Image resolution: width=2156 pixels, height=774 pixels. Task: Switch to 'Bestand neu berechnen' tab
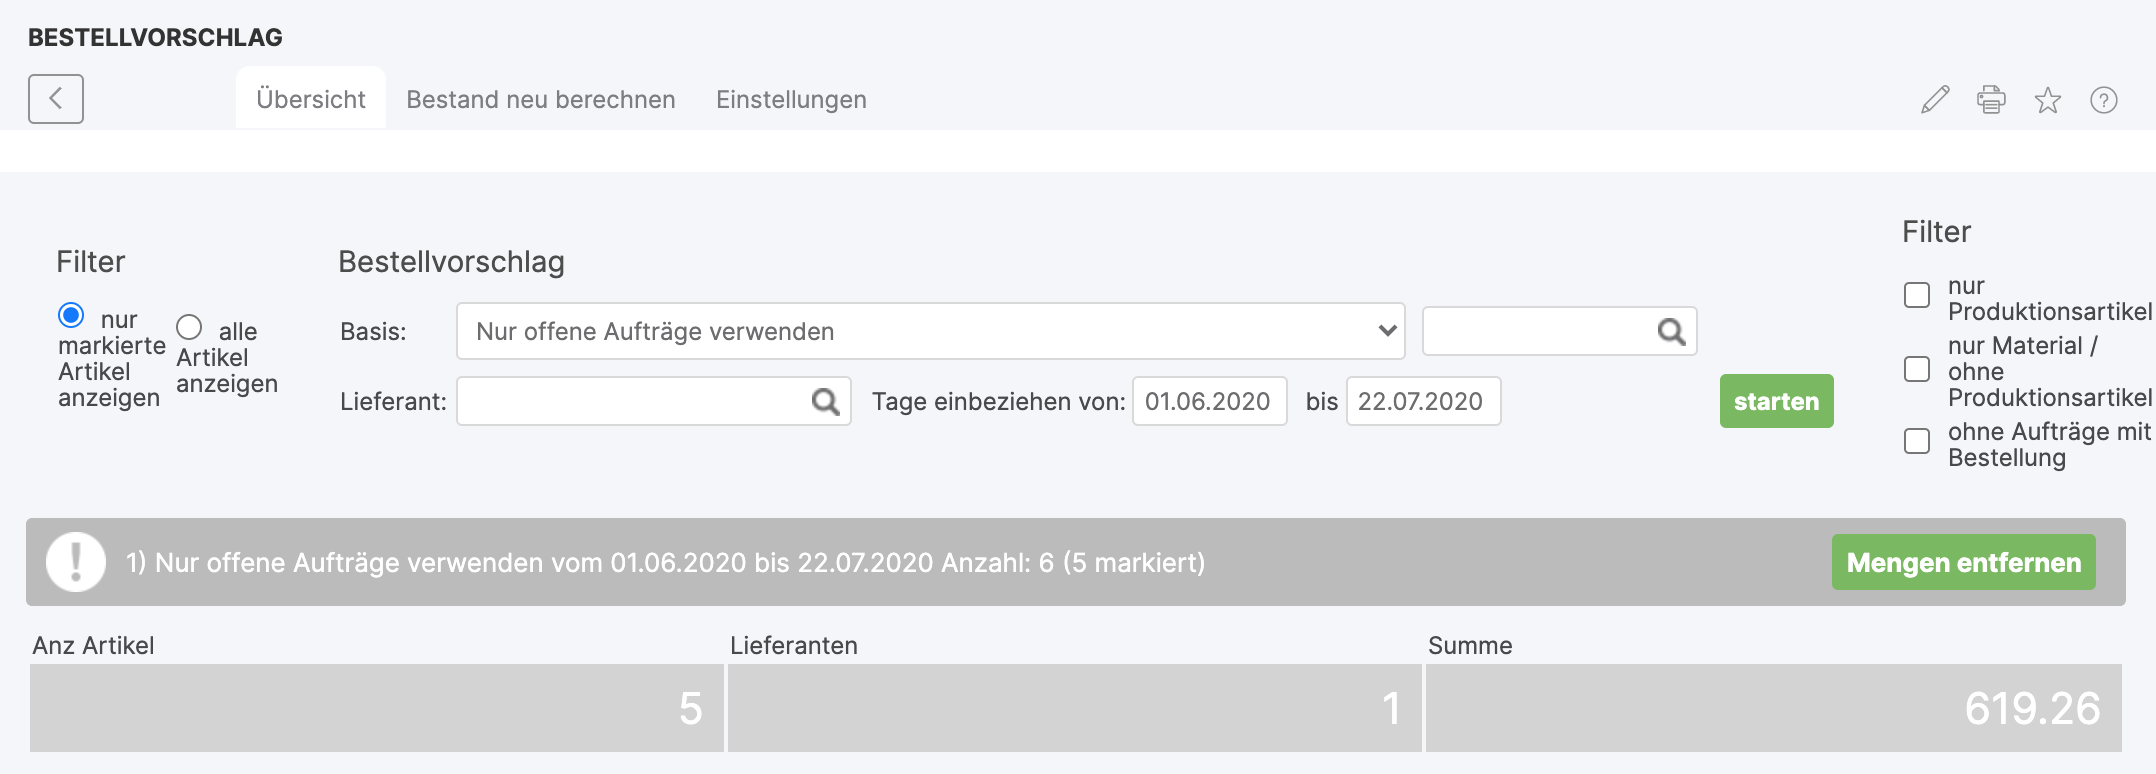click(x=540, y=100)
